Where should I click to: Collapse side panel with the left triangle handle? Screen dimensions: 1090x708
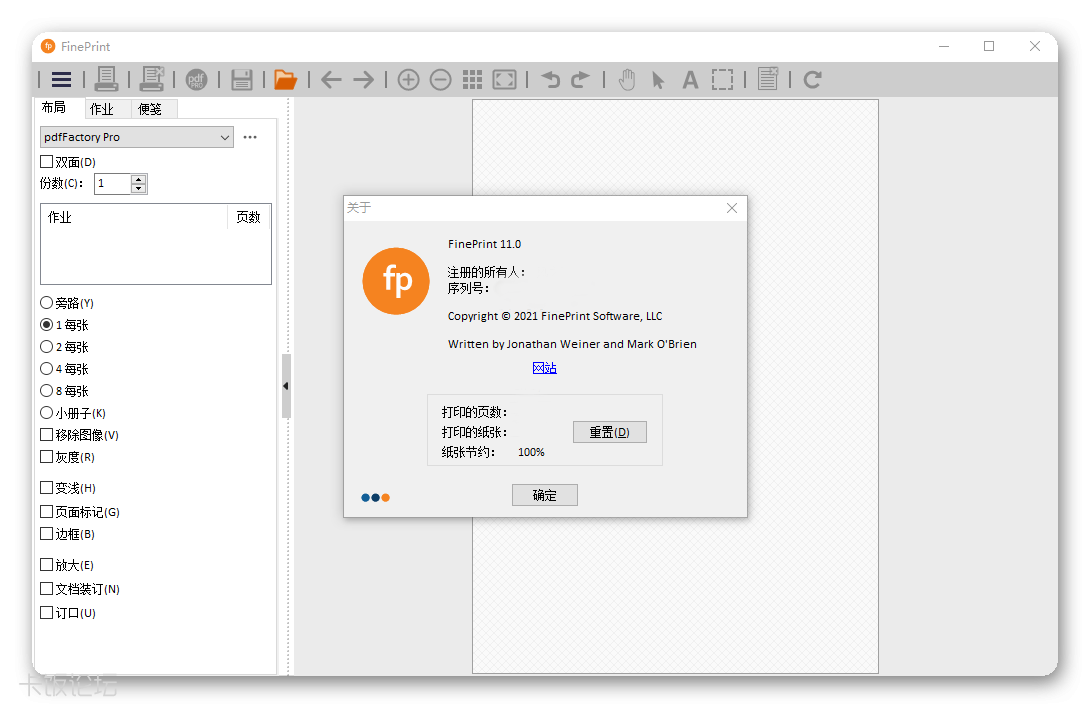286,386
